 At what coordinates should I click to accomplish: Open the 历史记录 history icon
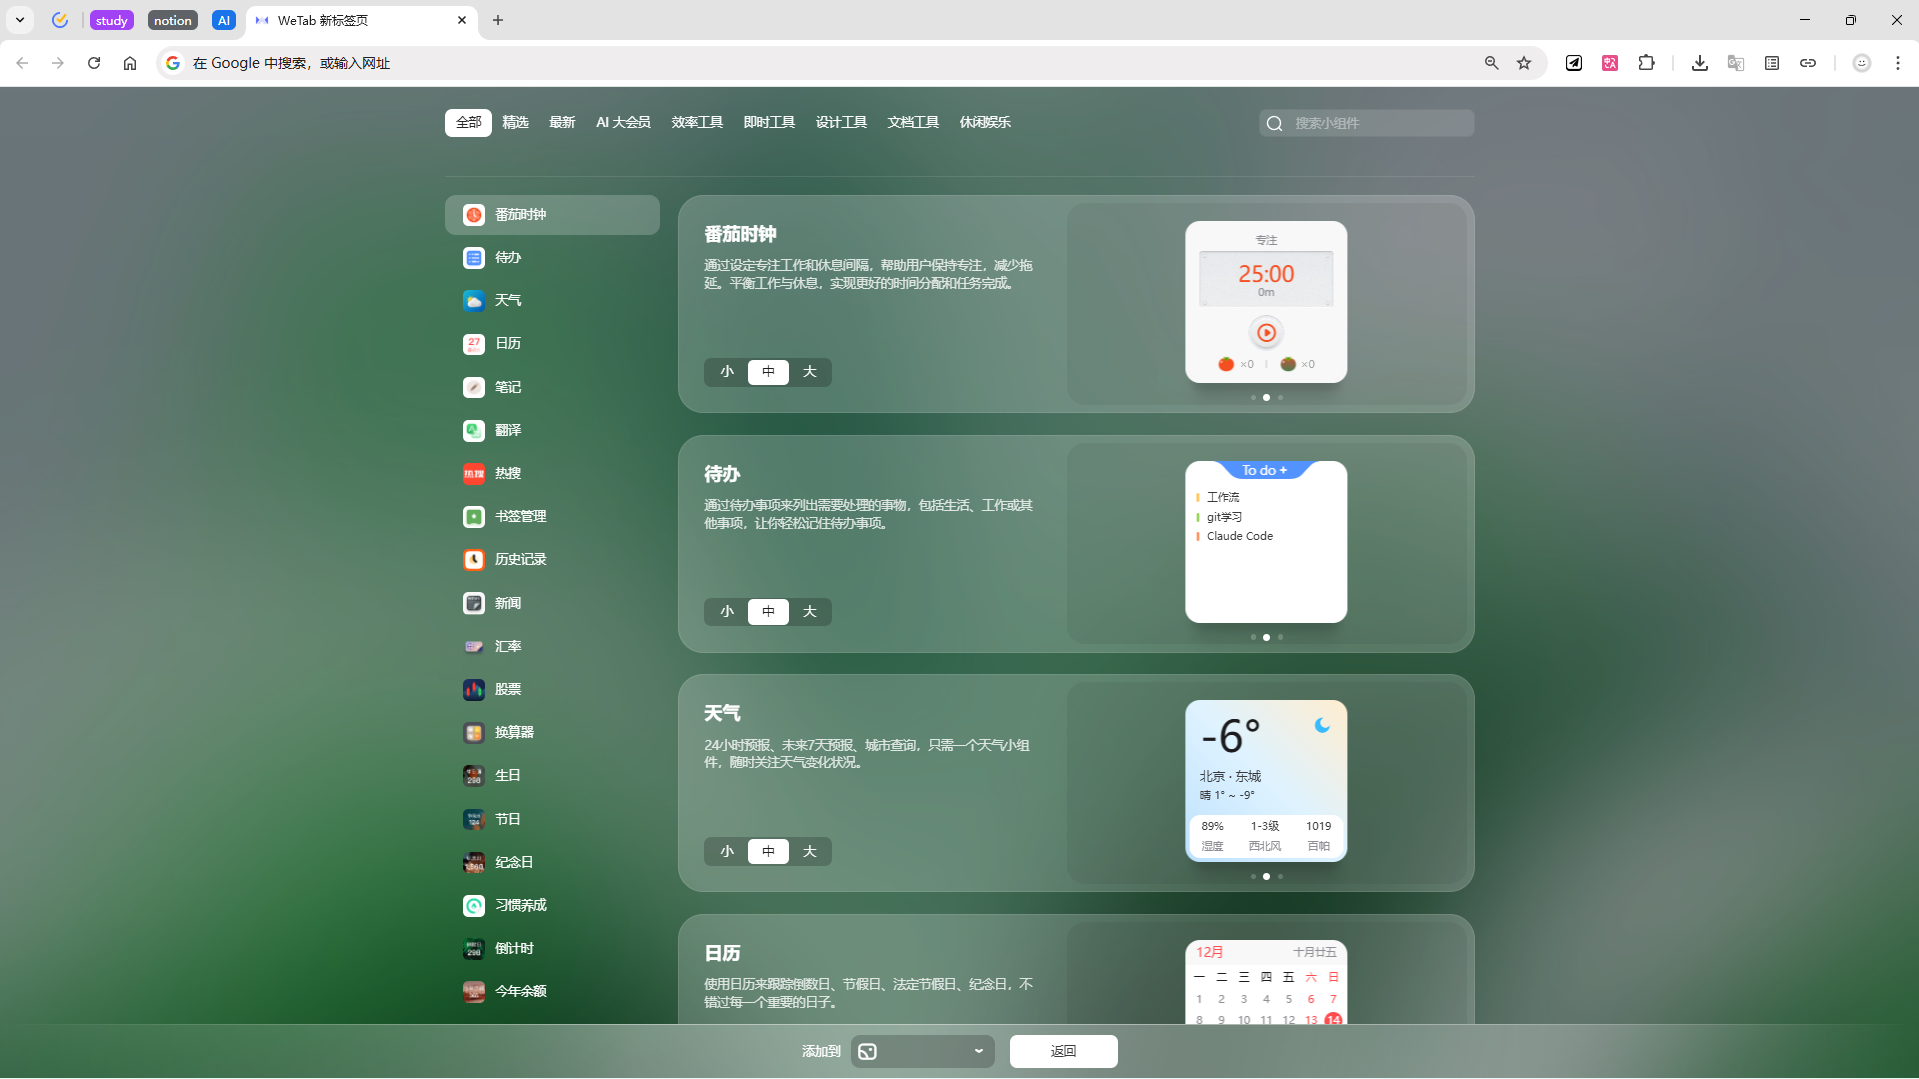tap(474, 560)
